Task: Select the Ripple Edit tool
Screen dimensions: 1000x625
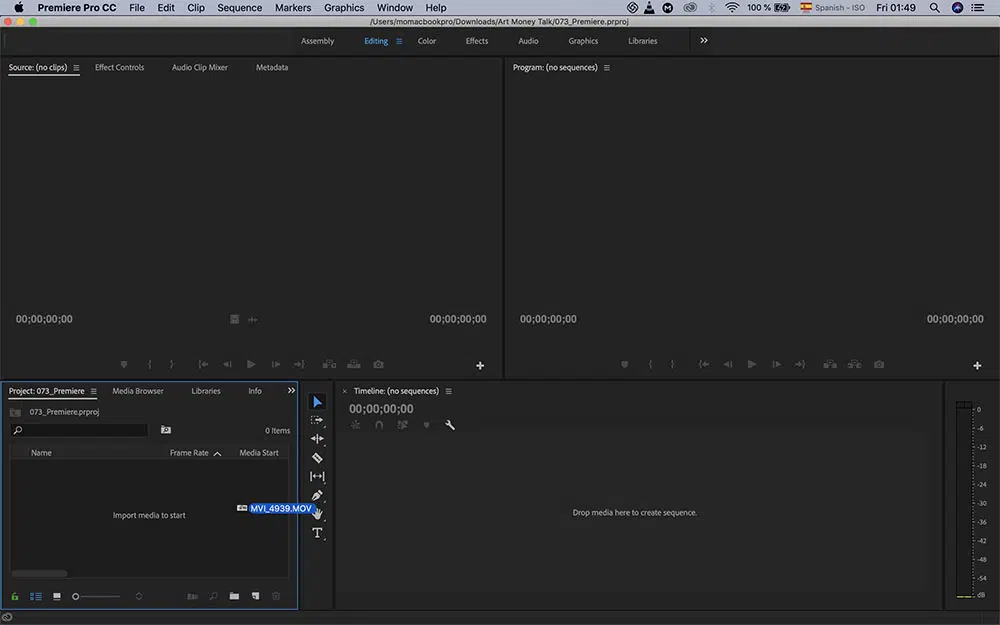Action: [x=317, y=439]
